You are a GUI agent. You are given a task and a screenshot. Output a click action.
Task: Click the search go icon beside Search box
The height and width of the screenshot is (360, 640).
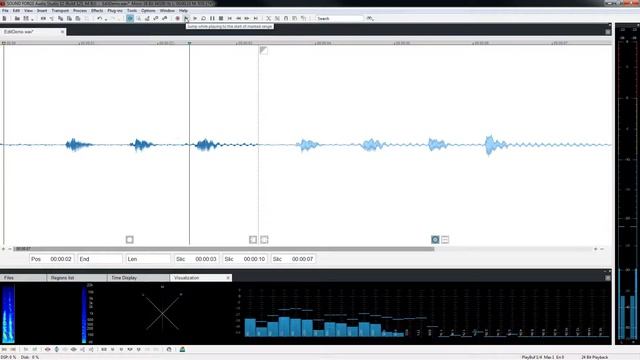coord(370,18)
